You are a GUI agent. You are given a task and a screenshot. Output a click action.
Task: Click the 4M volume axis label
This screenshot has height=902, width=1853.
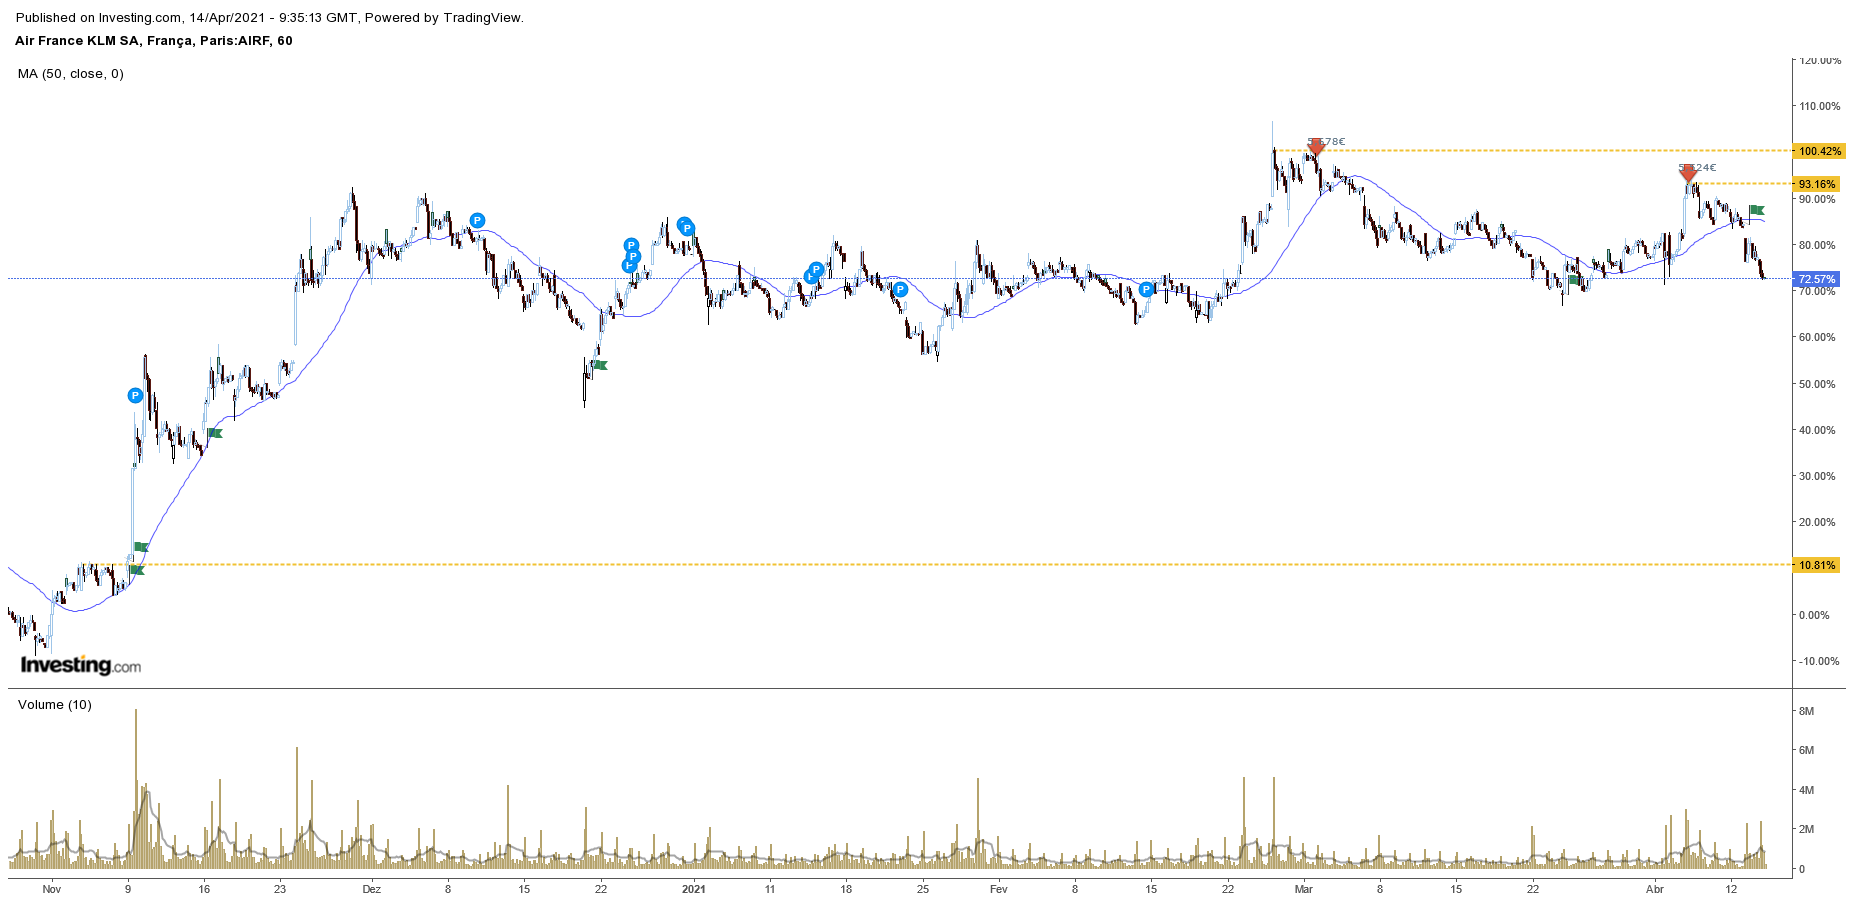(1807, 790)
